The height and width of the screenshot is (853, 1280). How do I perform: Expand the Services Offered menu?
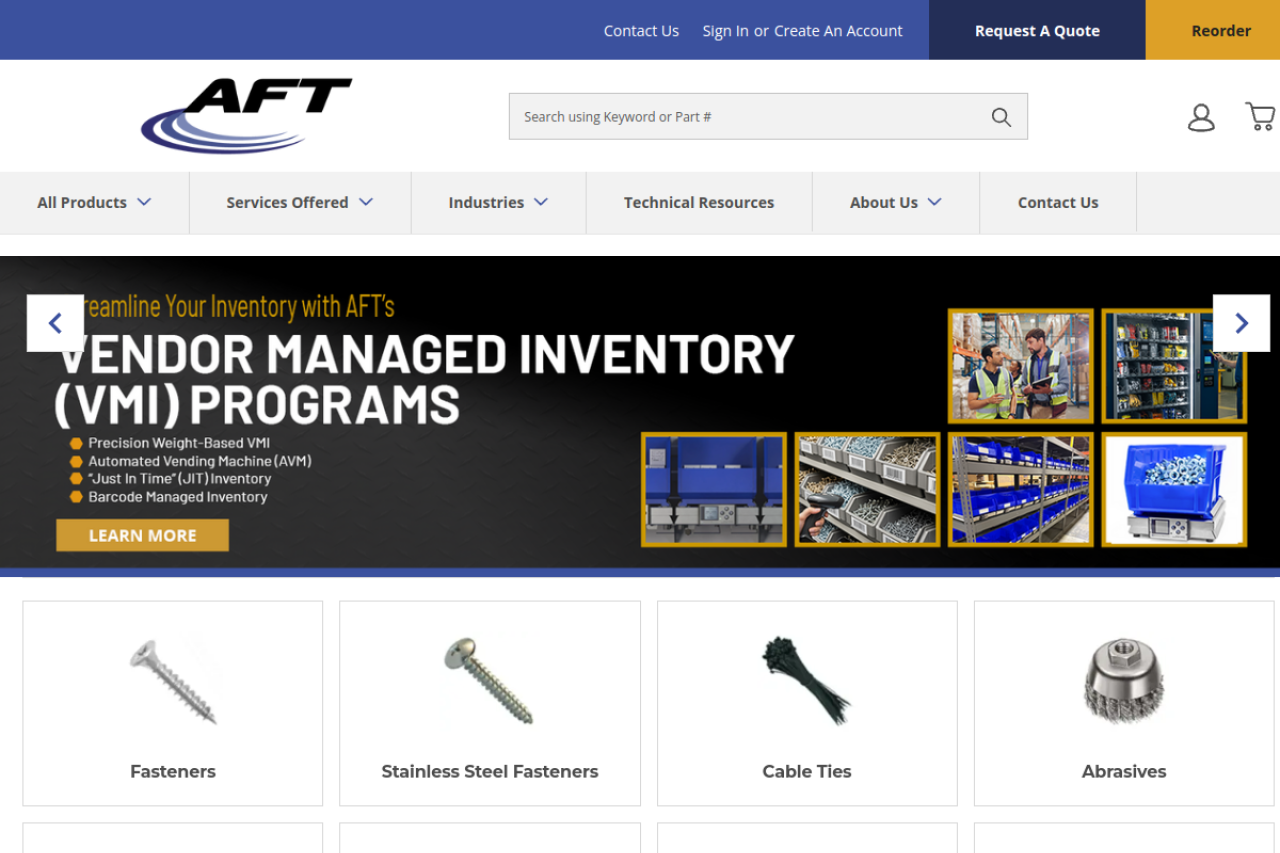(x=299, y=202)
